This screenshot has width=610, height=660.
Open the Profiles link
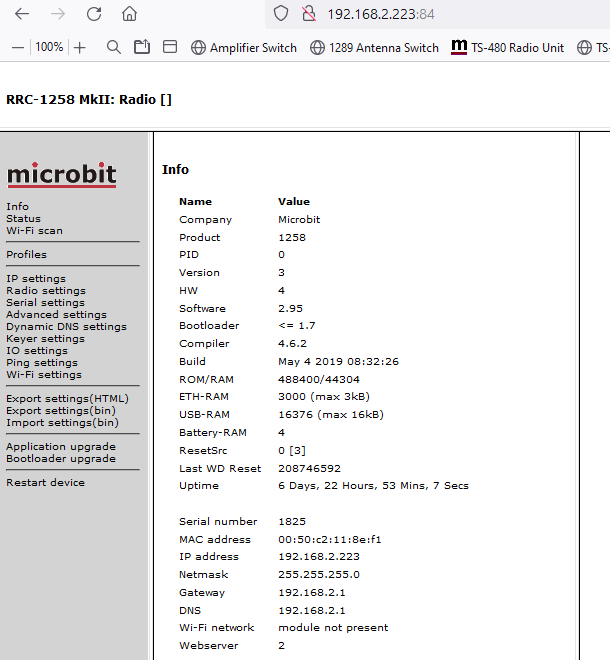27,255
